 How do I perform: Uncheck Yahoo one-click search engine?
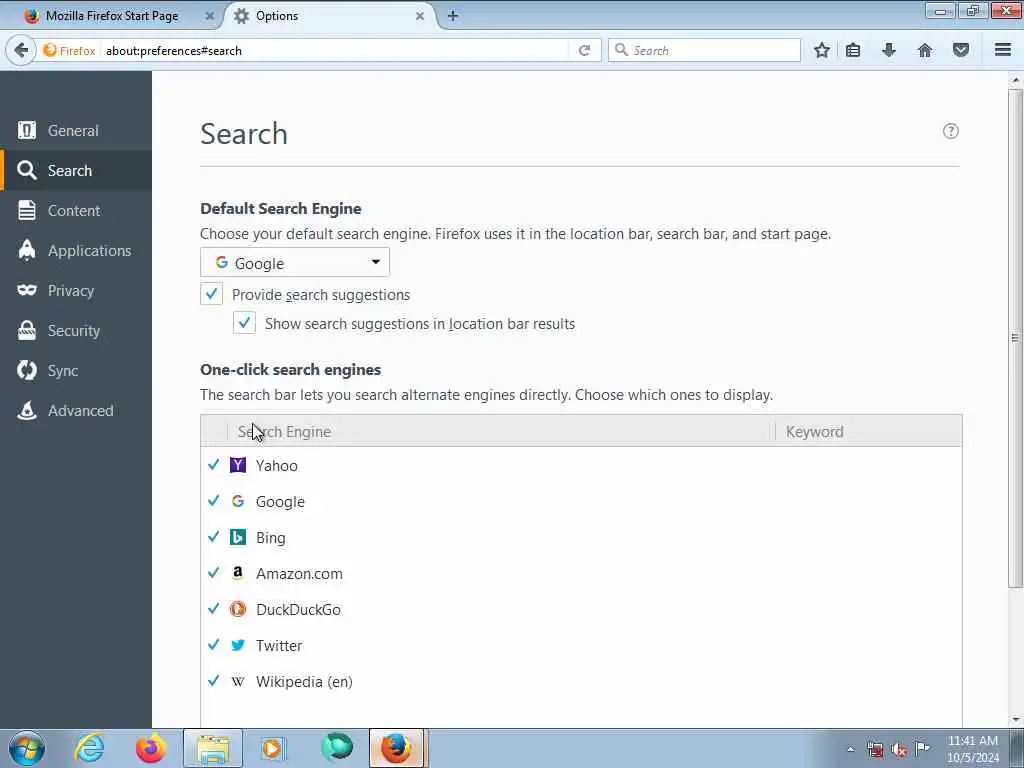point(214,464)
